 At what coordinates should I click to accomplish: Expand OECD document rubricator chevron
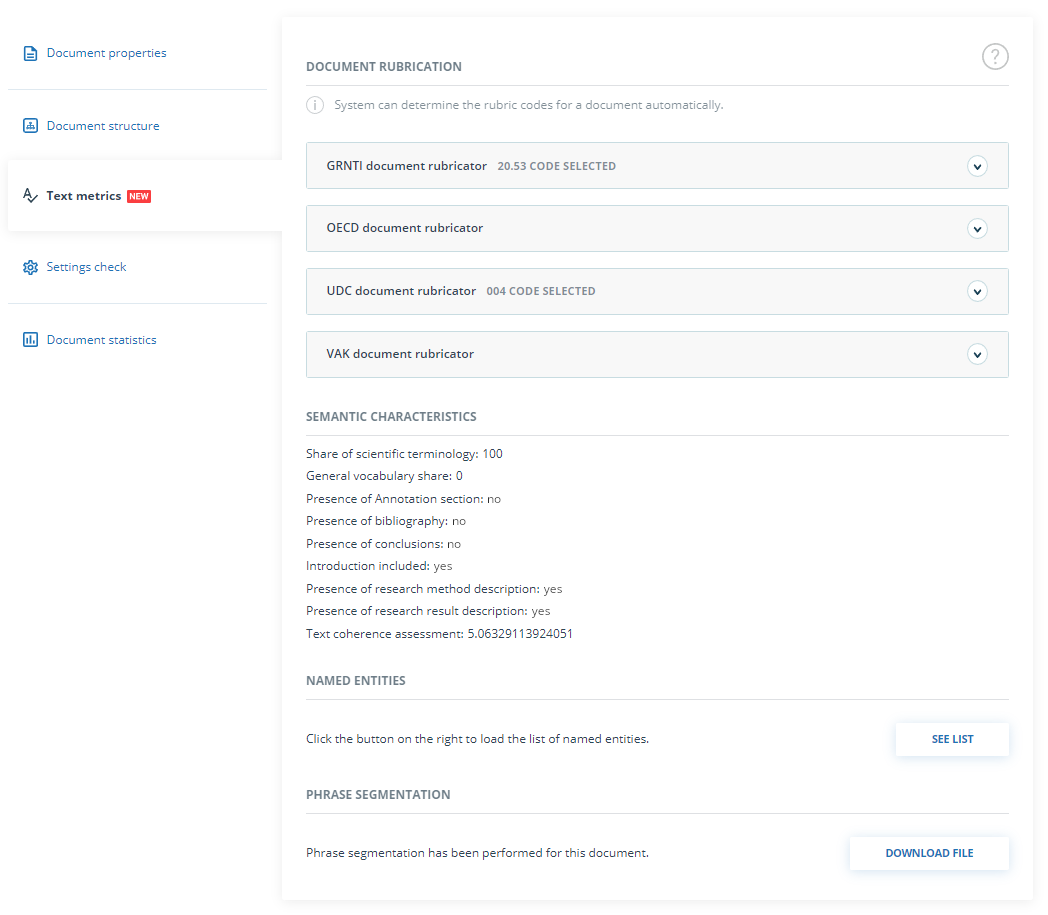pos(977,229)
